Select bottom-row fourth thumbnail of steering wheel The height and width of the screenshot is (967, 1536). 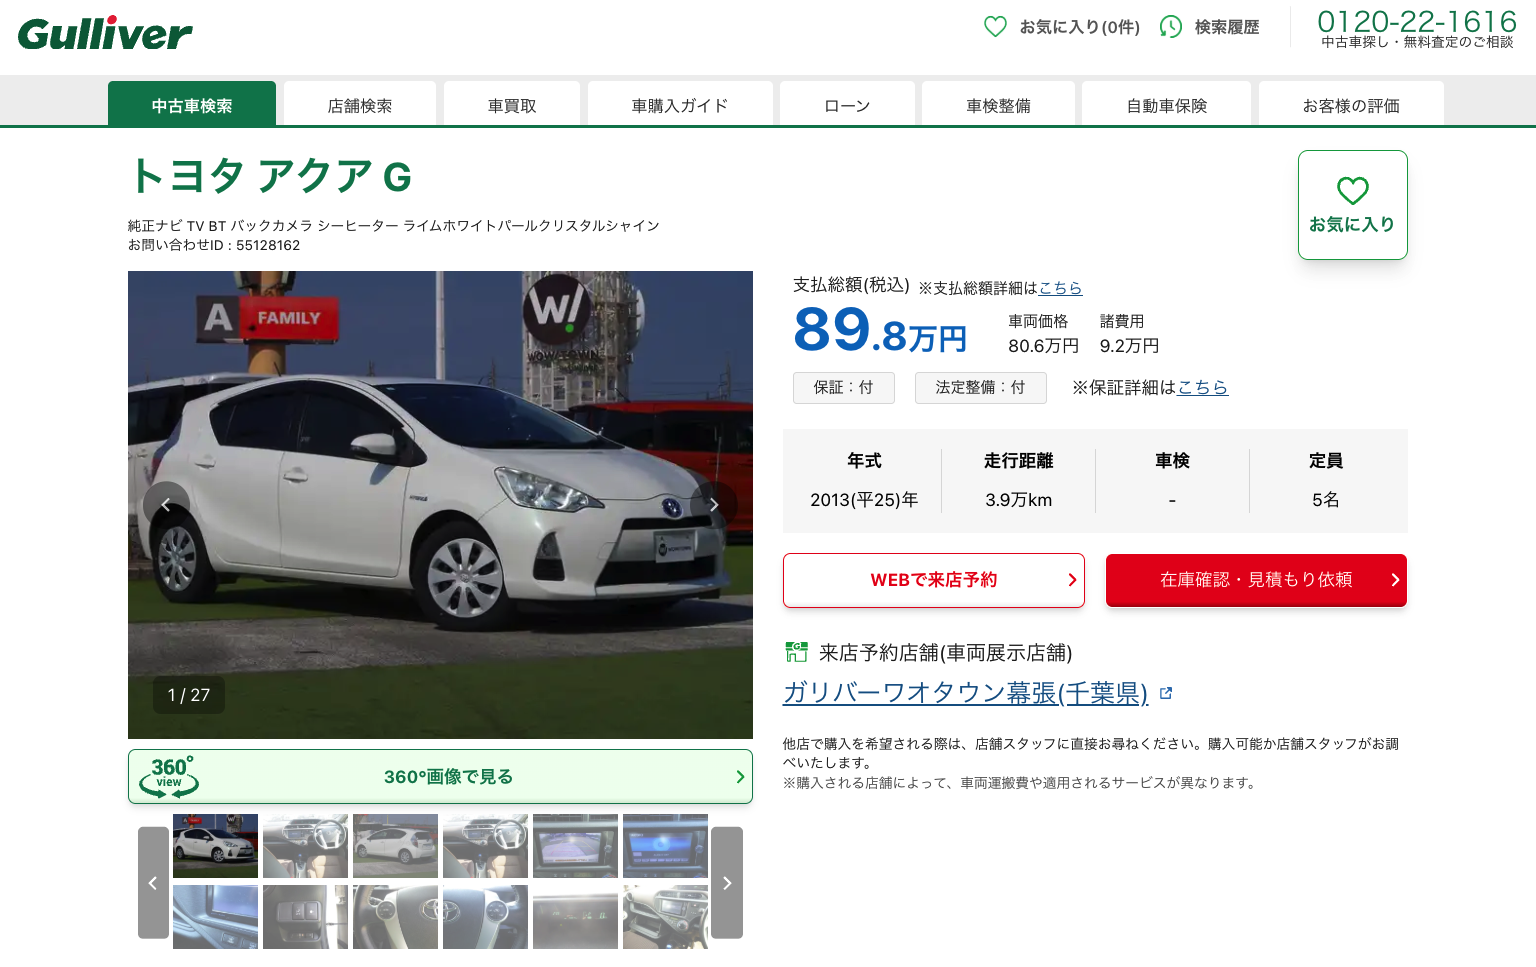pyautogui.click(x=485, y=917)
